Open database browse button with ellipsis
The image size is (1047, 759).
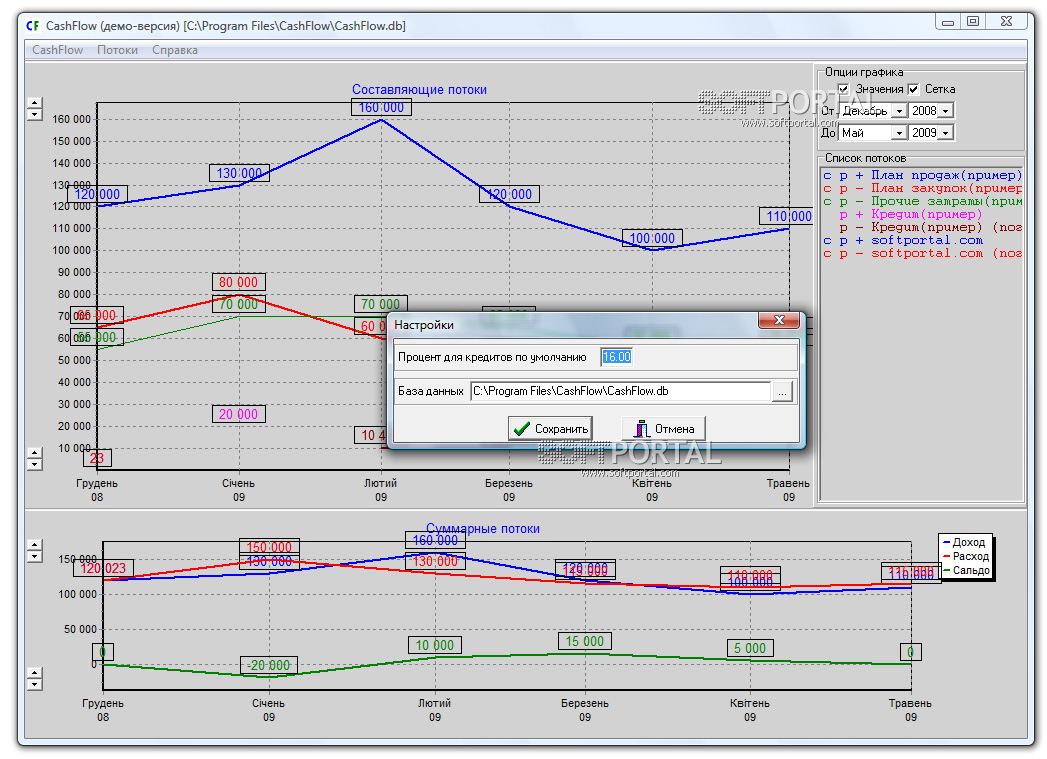pos(782,392)
